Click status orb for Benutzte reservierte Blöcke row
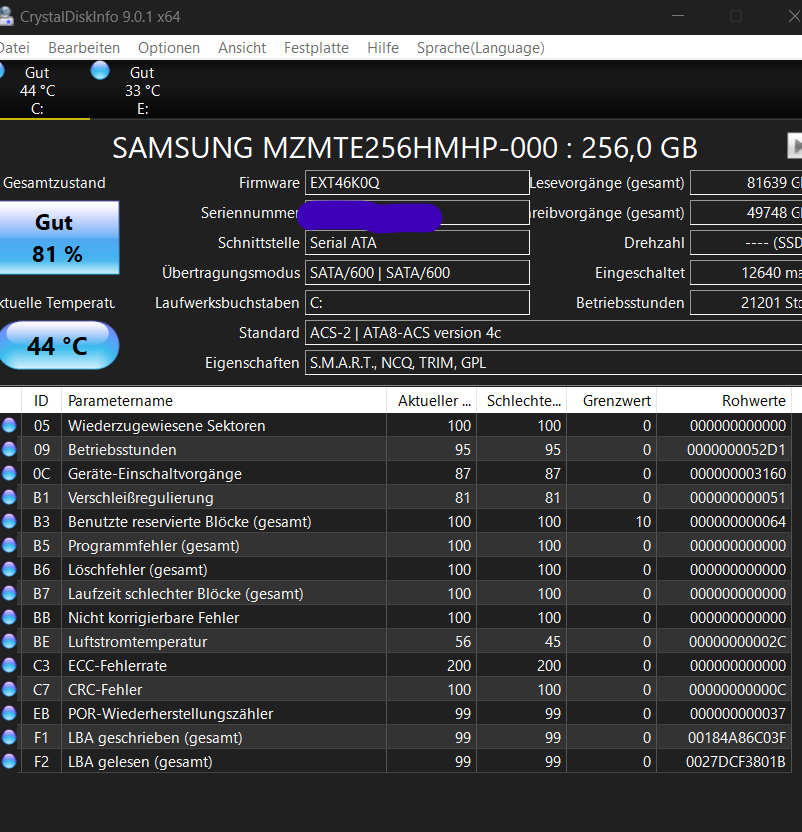 coord(9,521)
